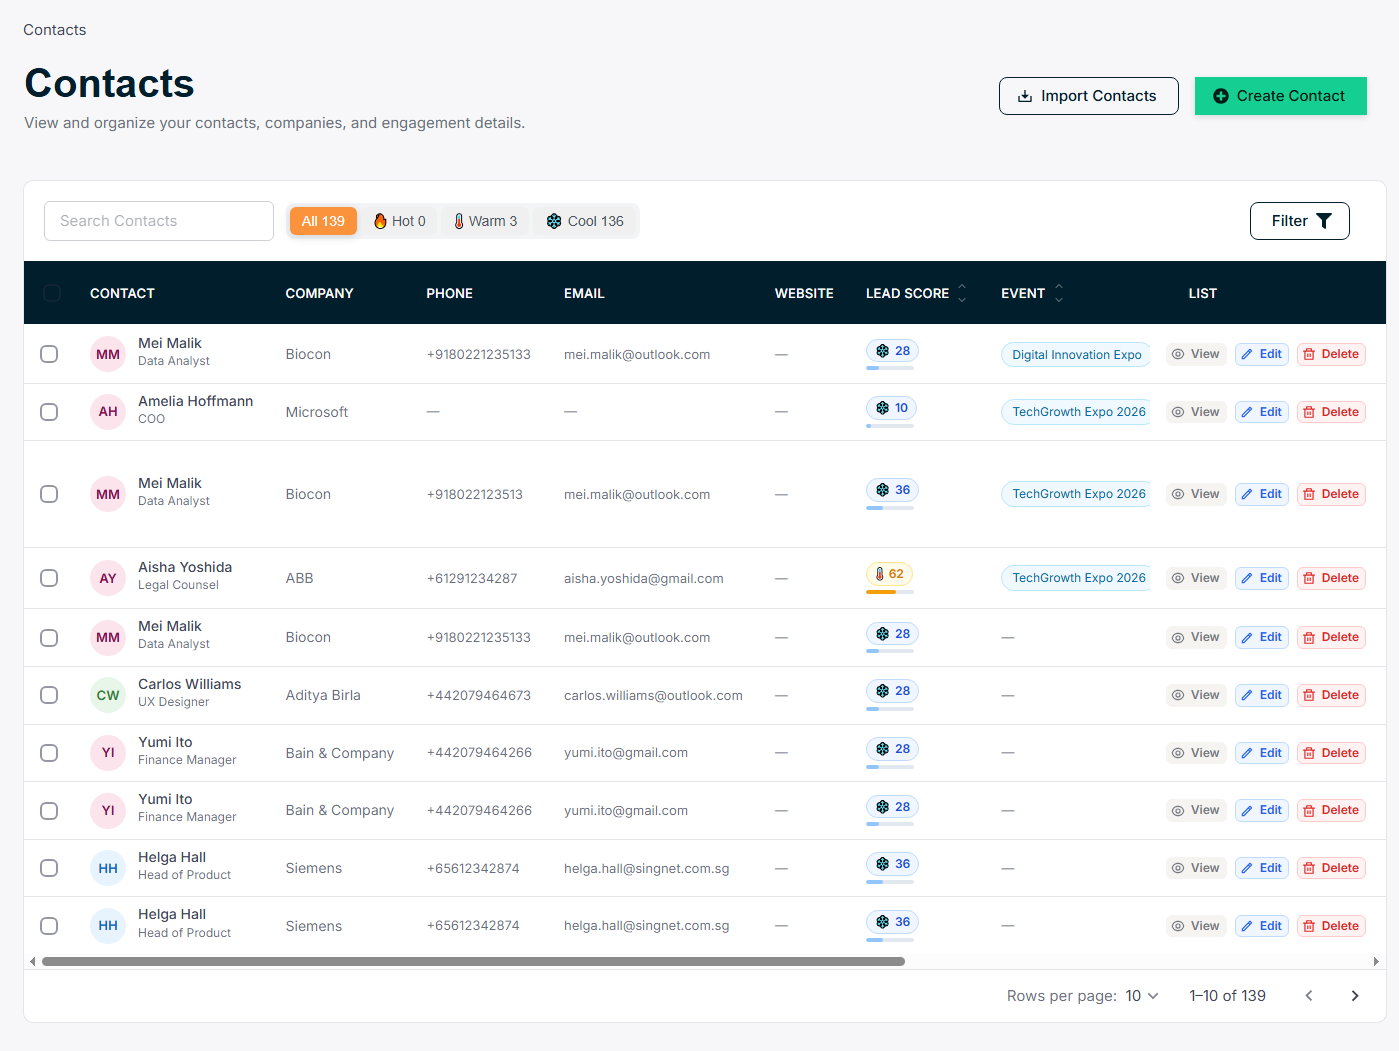Click the green Create Contact button
Image resolution: width=1399 pixels, height=1051 pixels.
tap(1280, 96)
